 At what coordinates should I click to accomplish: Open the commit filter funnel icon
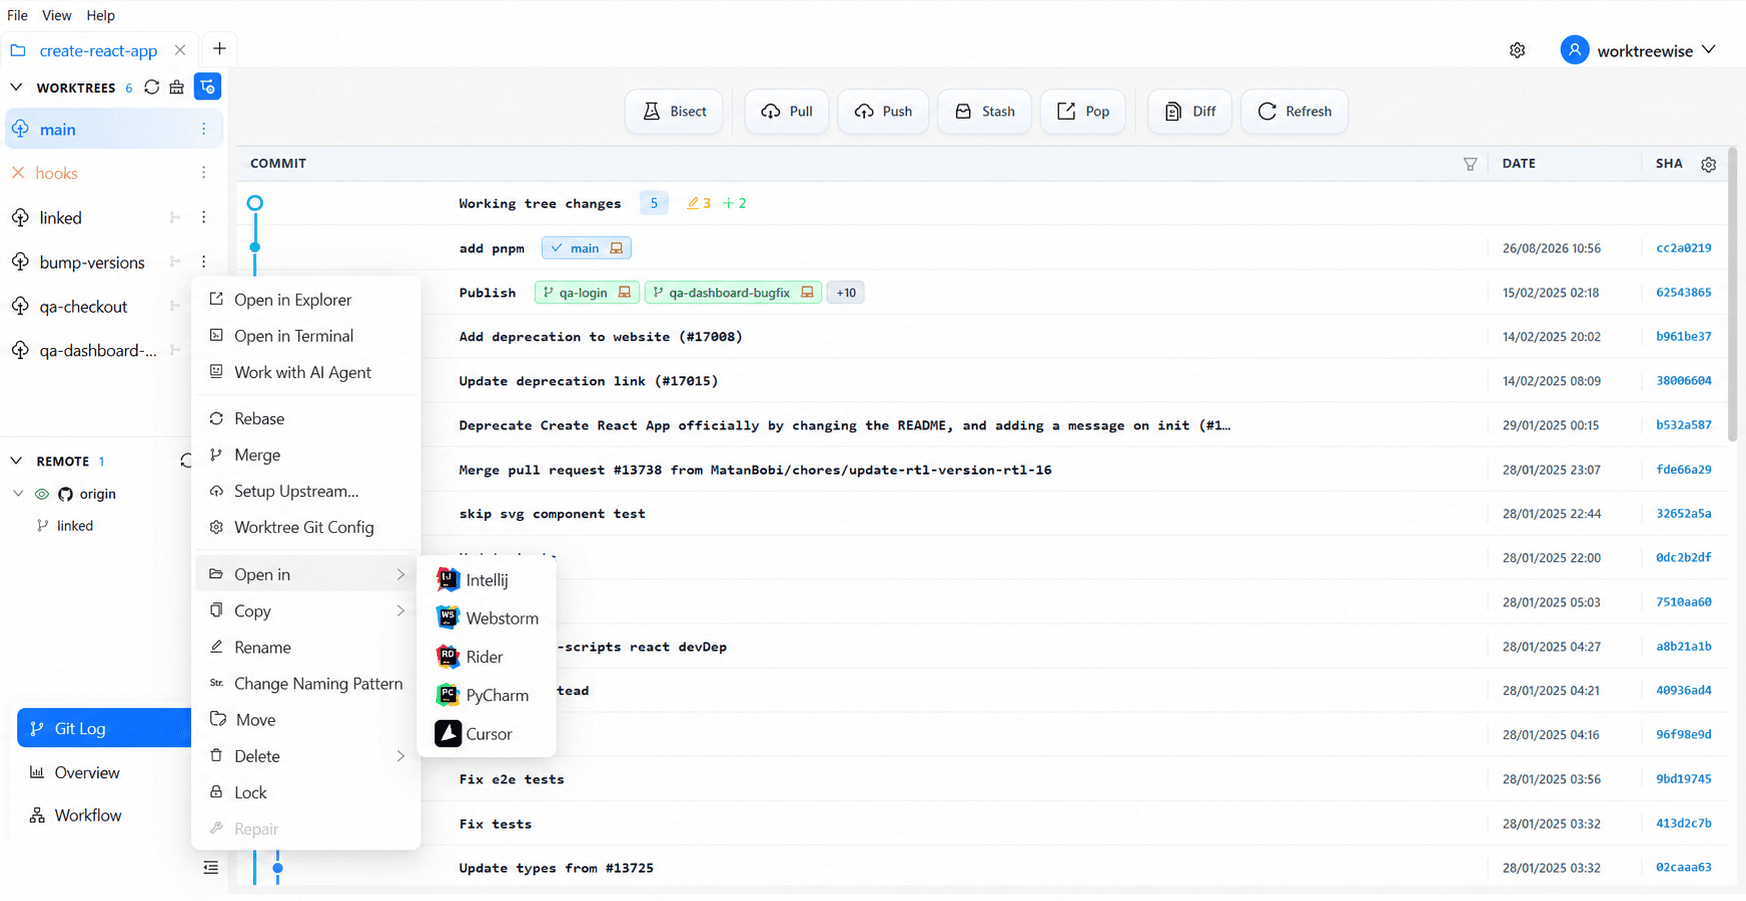[x=1470, y=164]
